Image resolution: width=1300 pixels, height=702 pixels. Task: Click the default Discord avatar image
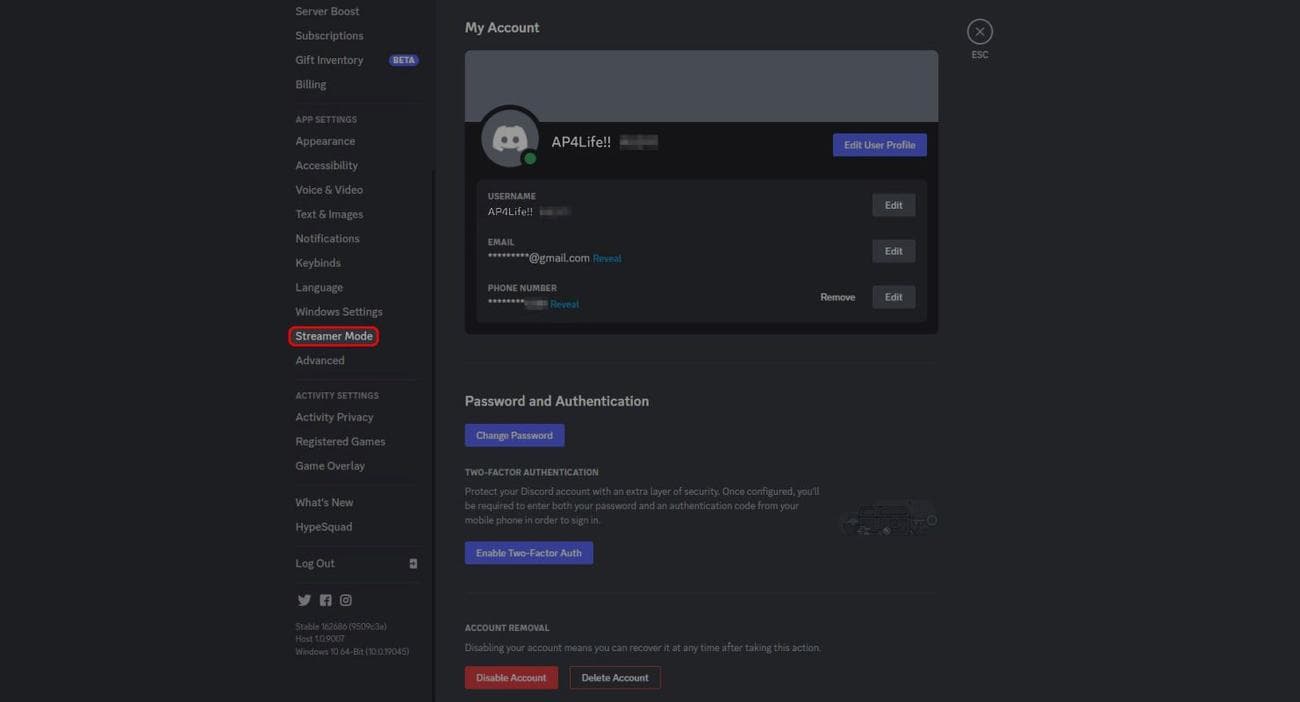click(510, 136)
